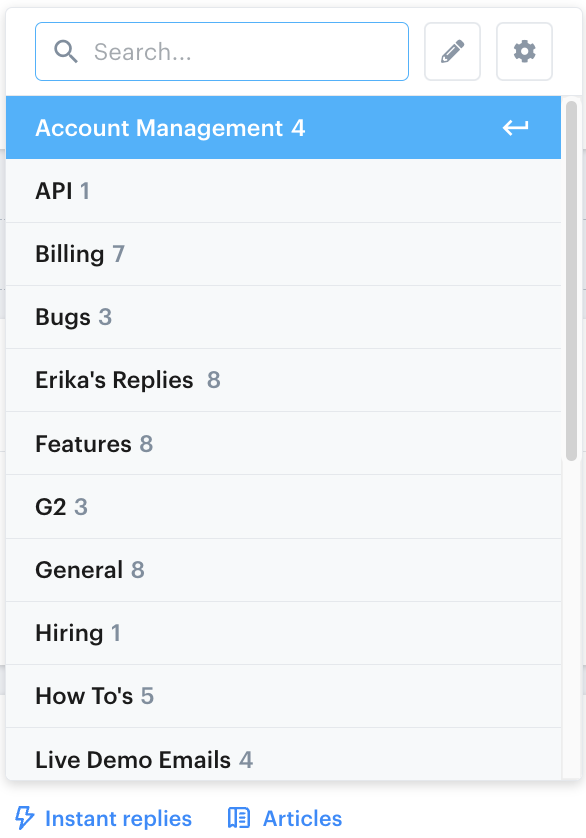Open the Features category
This screenshot has width=586, height=838.
283,444
